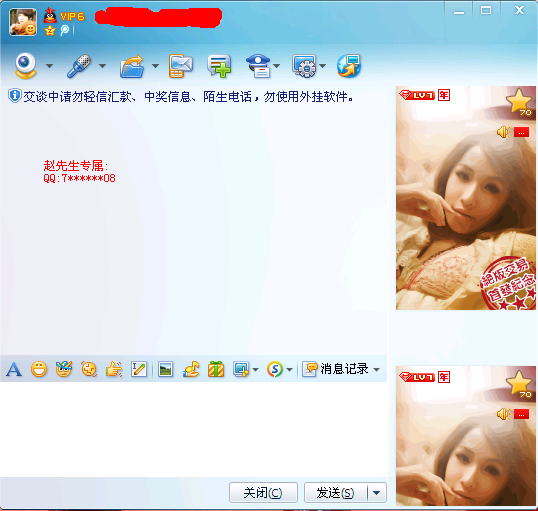538x511 pixels.
Task: Insert a picture with image icon
Action: (x=165, y=369)
